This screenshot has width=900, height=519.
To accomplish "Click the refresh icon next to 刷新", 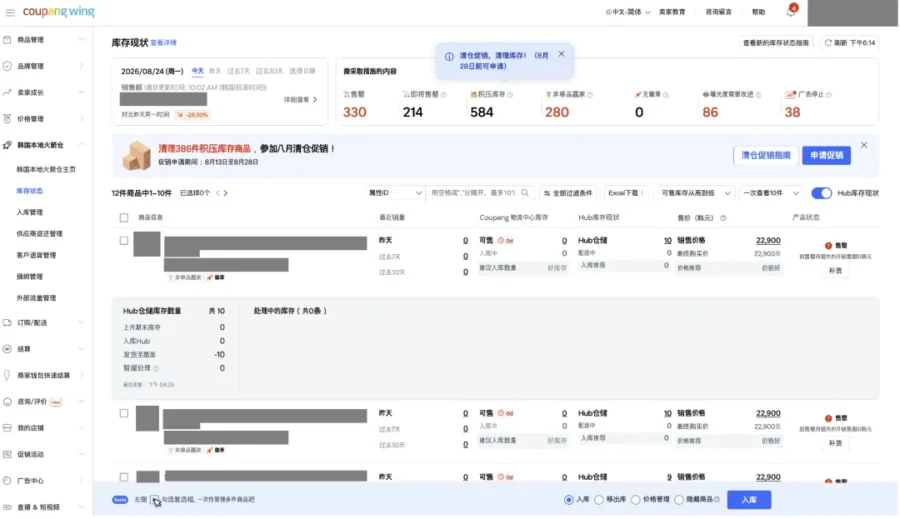I will click(x=828, y=43).
